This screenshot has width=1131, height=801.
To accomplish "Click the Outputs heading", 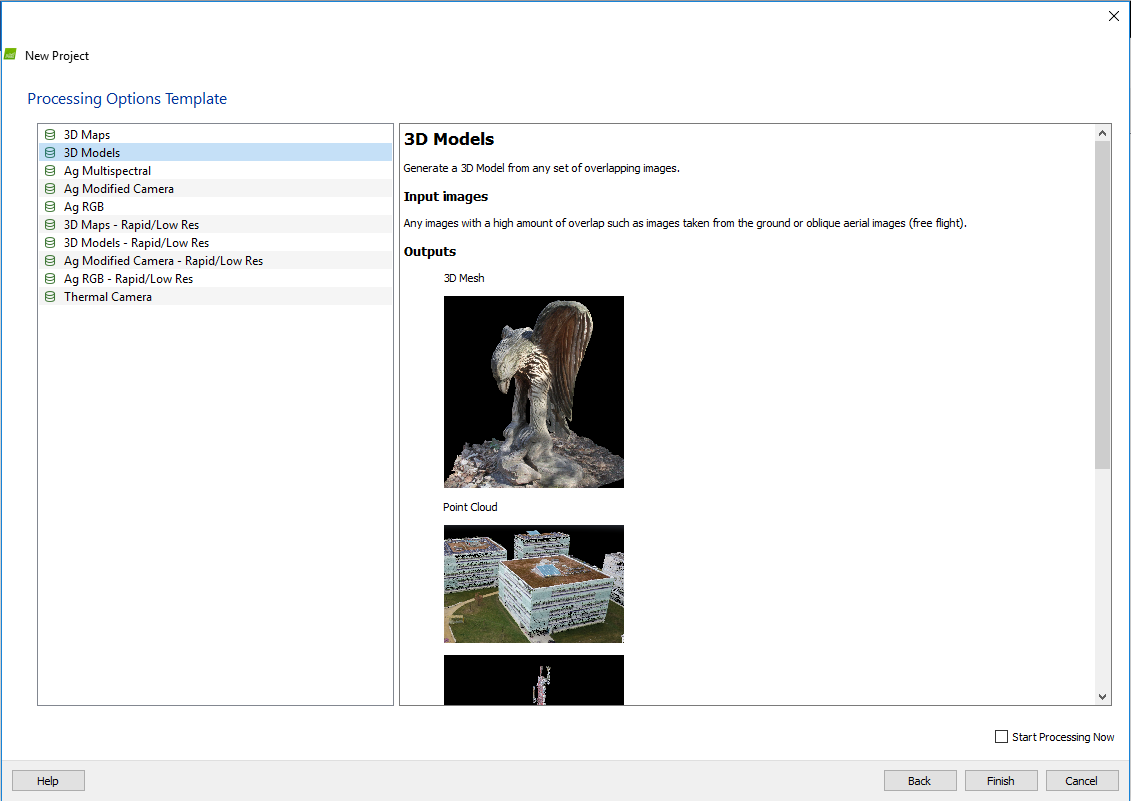I will pos(430,252).
